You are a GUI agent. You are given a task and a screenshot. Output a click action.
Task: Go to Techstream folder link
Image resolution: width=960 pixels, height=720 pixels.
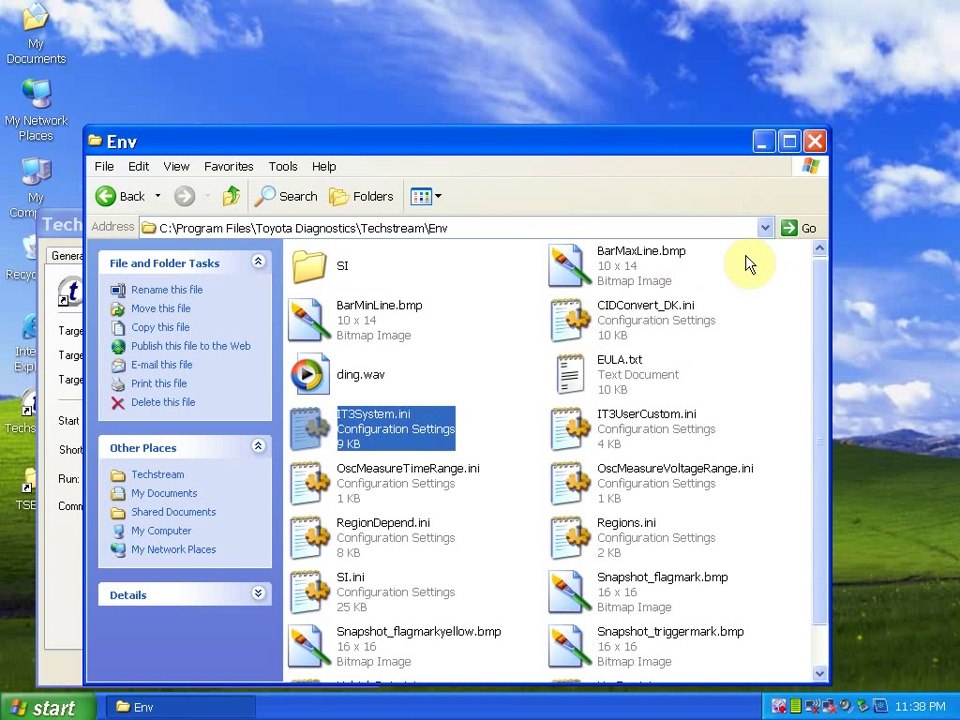(x=157, y=474)
